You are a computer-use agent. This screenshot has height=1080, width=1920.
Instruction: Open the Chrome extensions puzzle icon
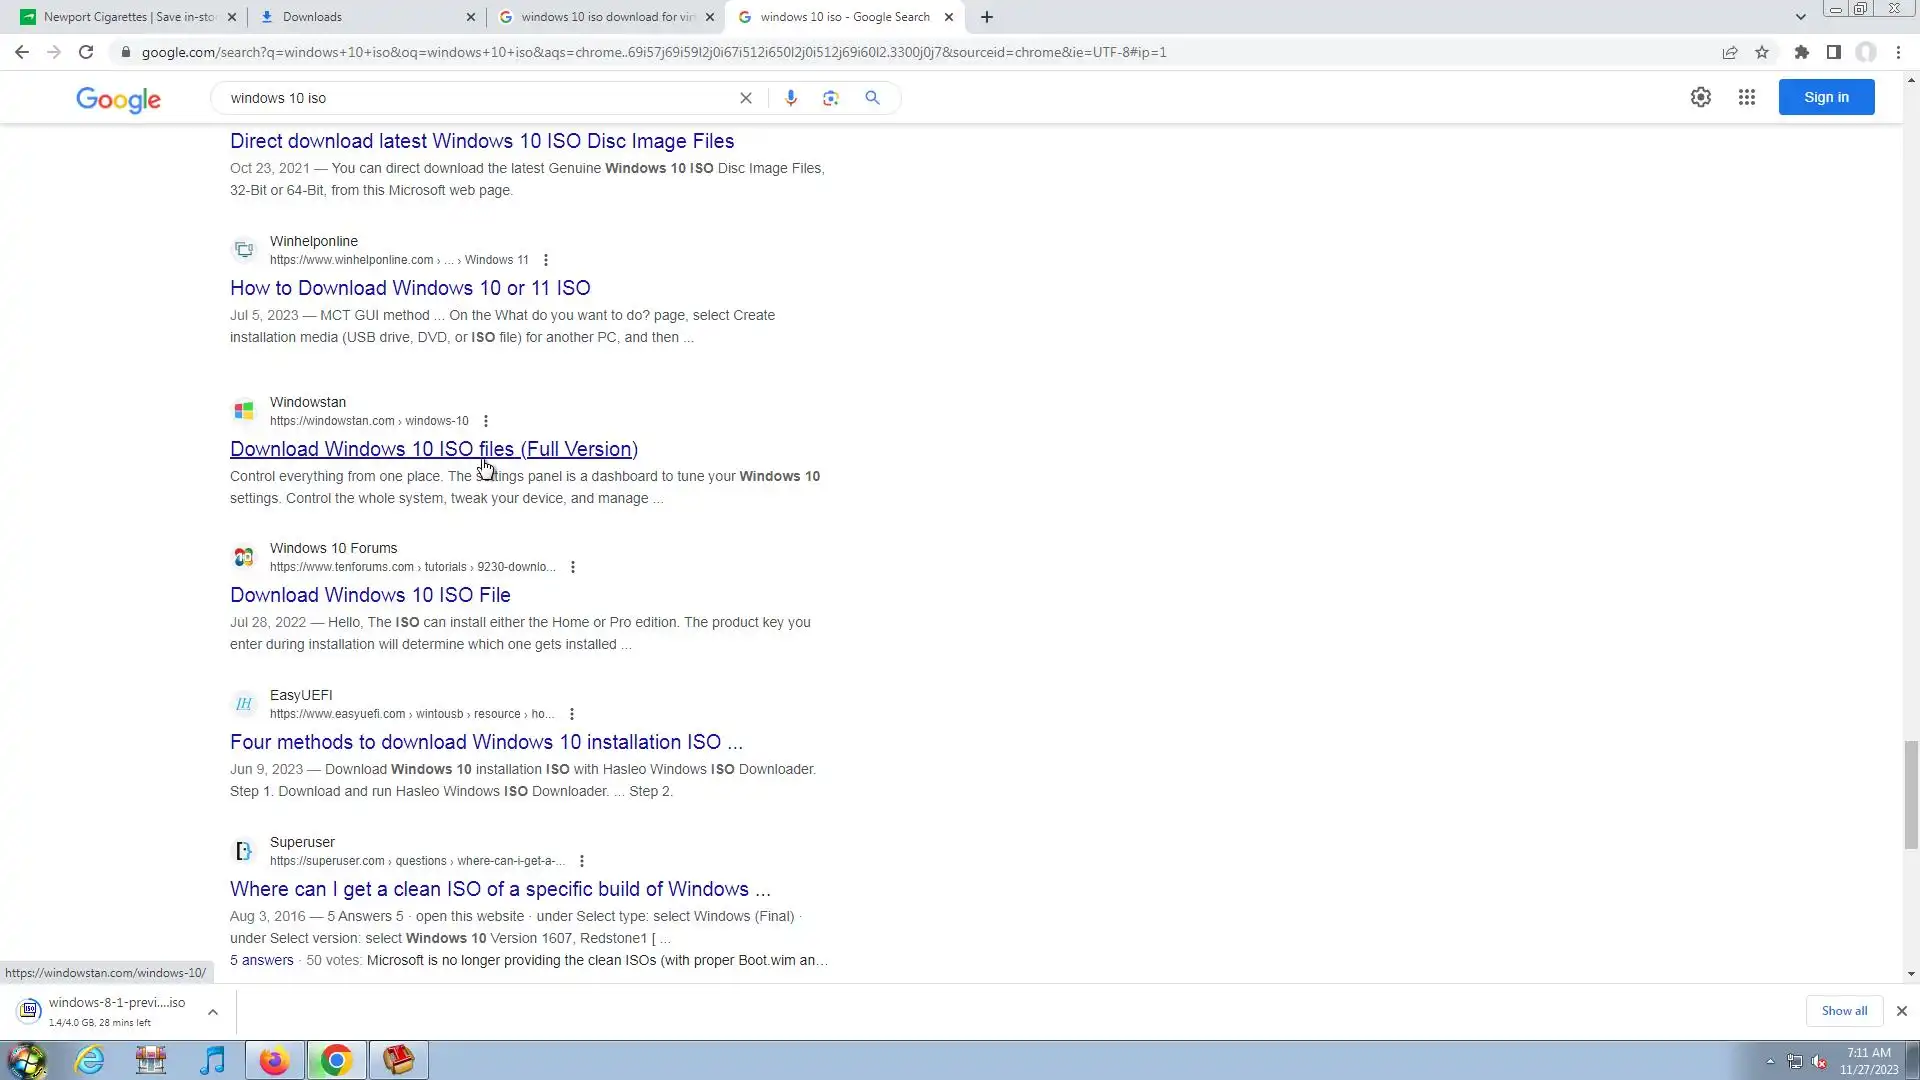pos(1801,52)
